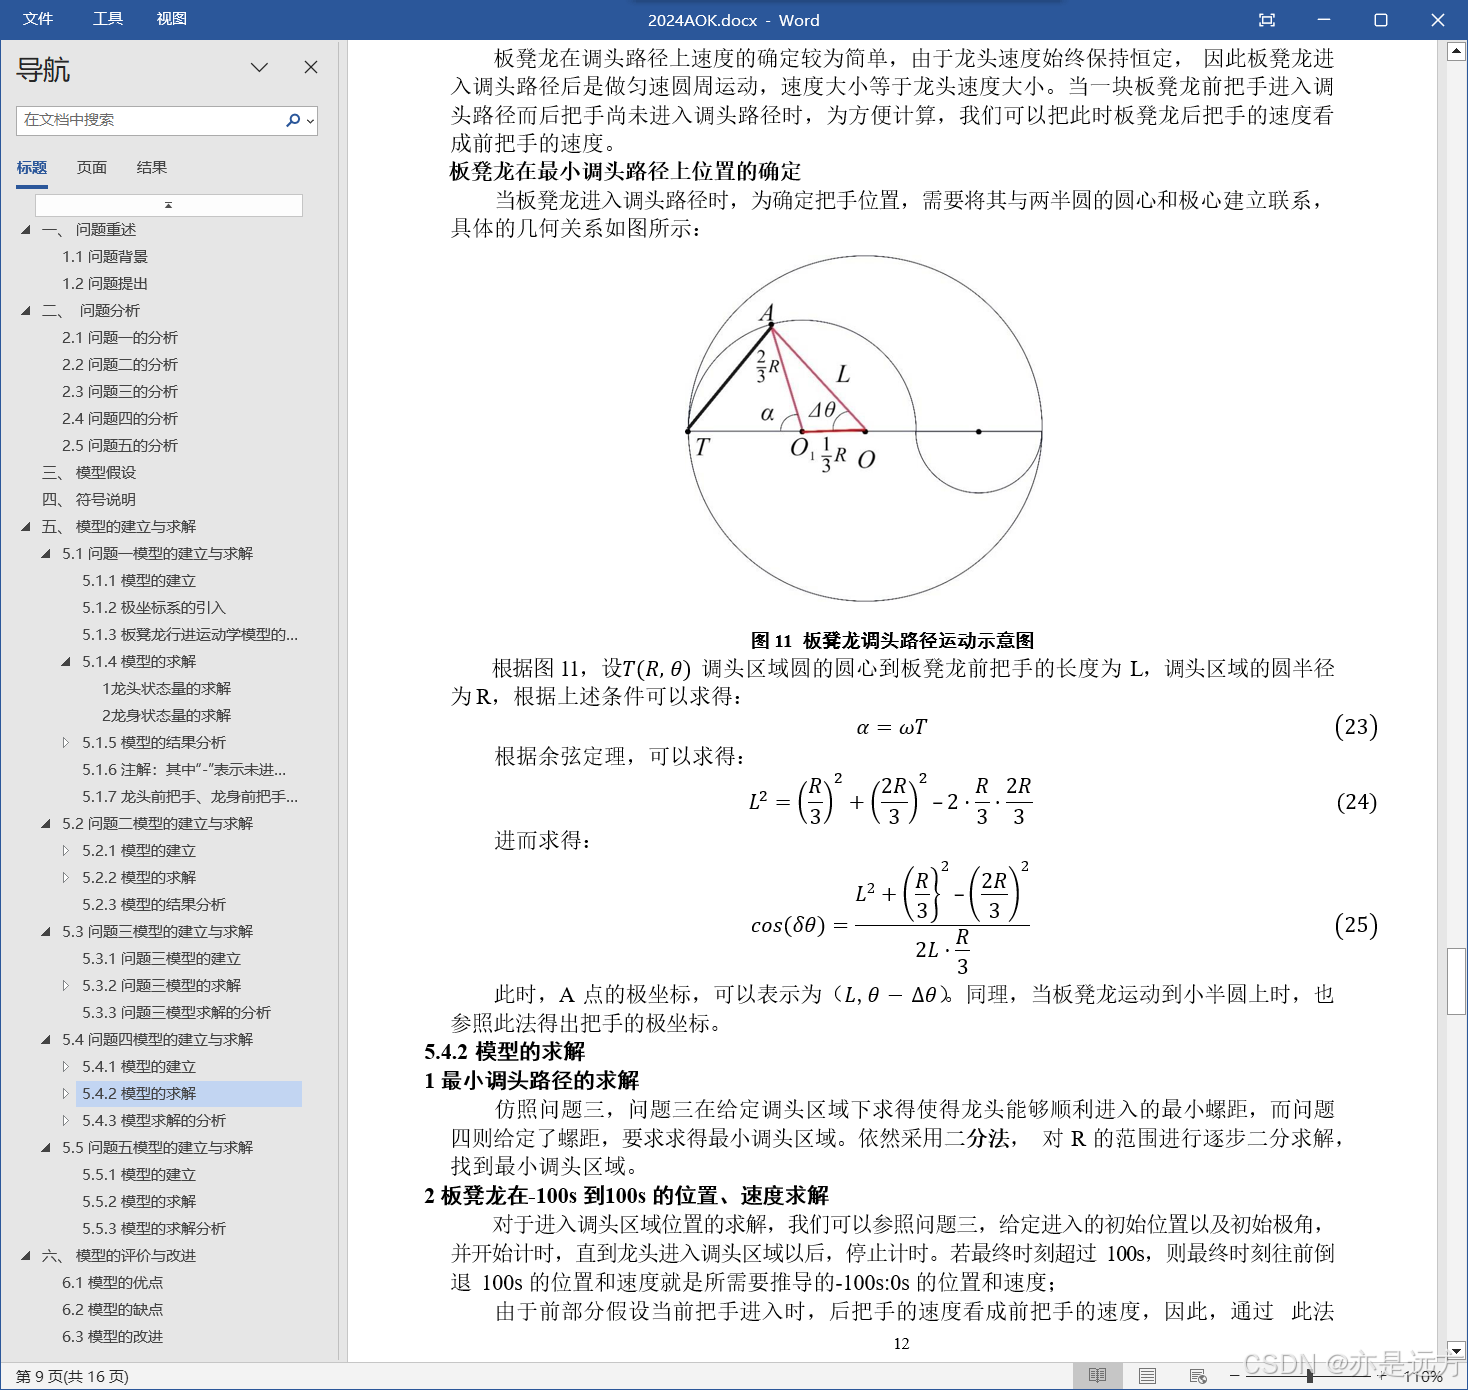Go to heading 6.1 模型的优点
Image resolution: width=1468 pixels, height=1390 pixels.
click(112, 1283)
